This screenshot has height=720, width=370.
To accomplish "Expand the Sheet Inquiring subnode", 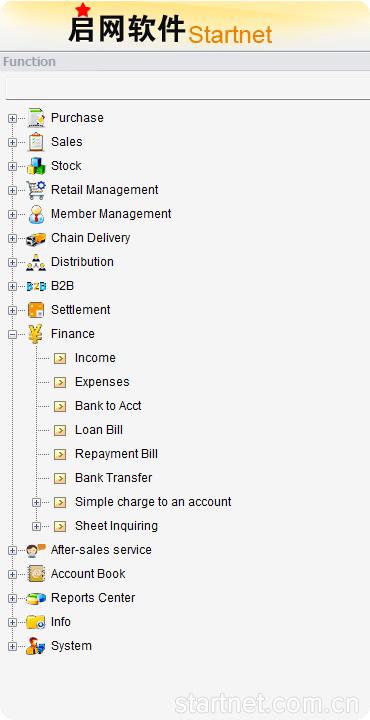I will tap(36, 526).
